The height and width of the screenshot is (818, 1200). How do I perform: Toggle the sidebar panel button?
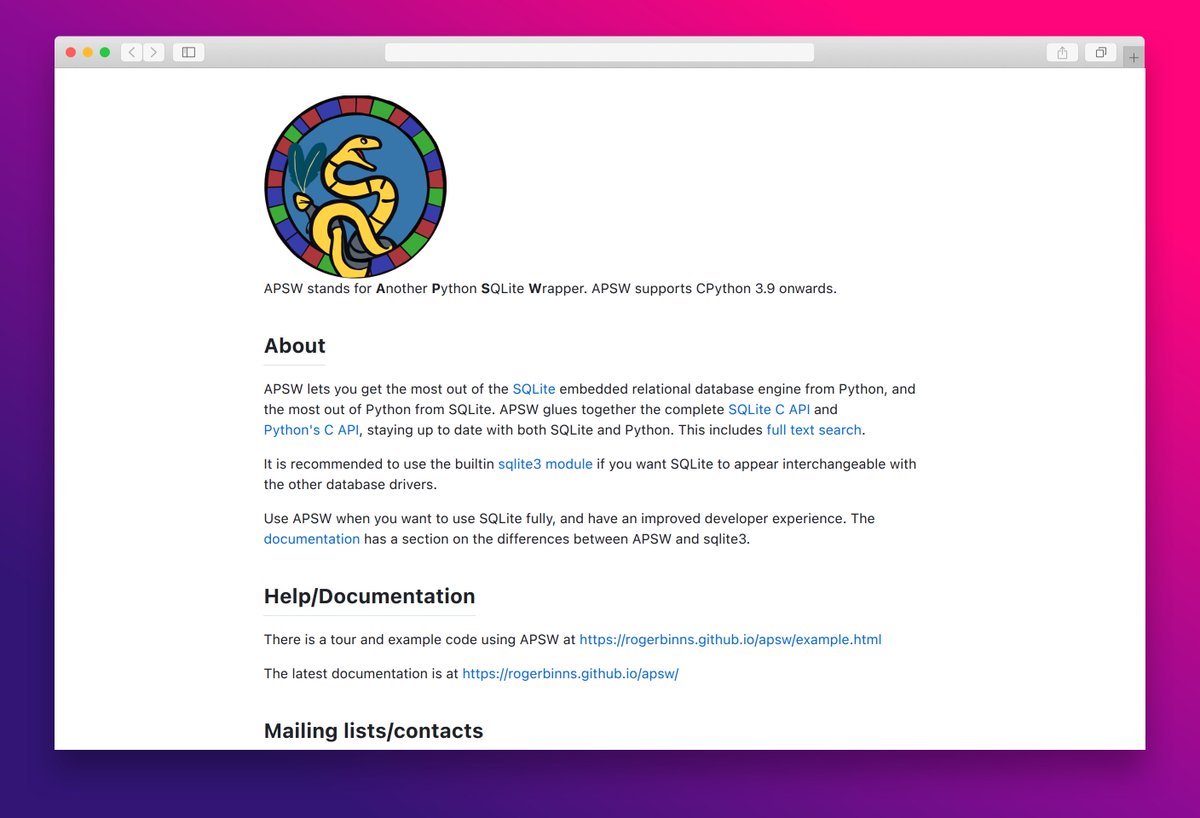coord(188,52)
